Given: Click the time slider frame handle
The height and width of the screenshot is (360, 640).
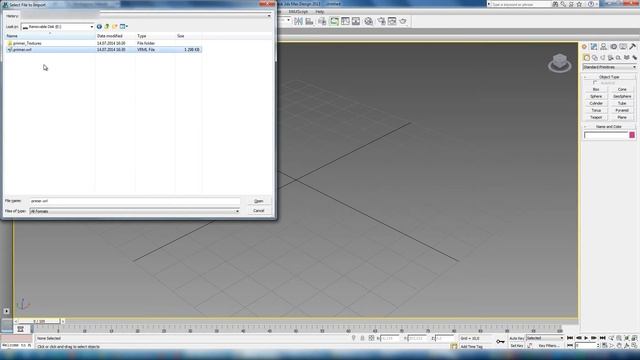Looking at the screenshot, I should 39,322.
